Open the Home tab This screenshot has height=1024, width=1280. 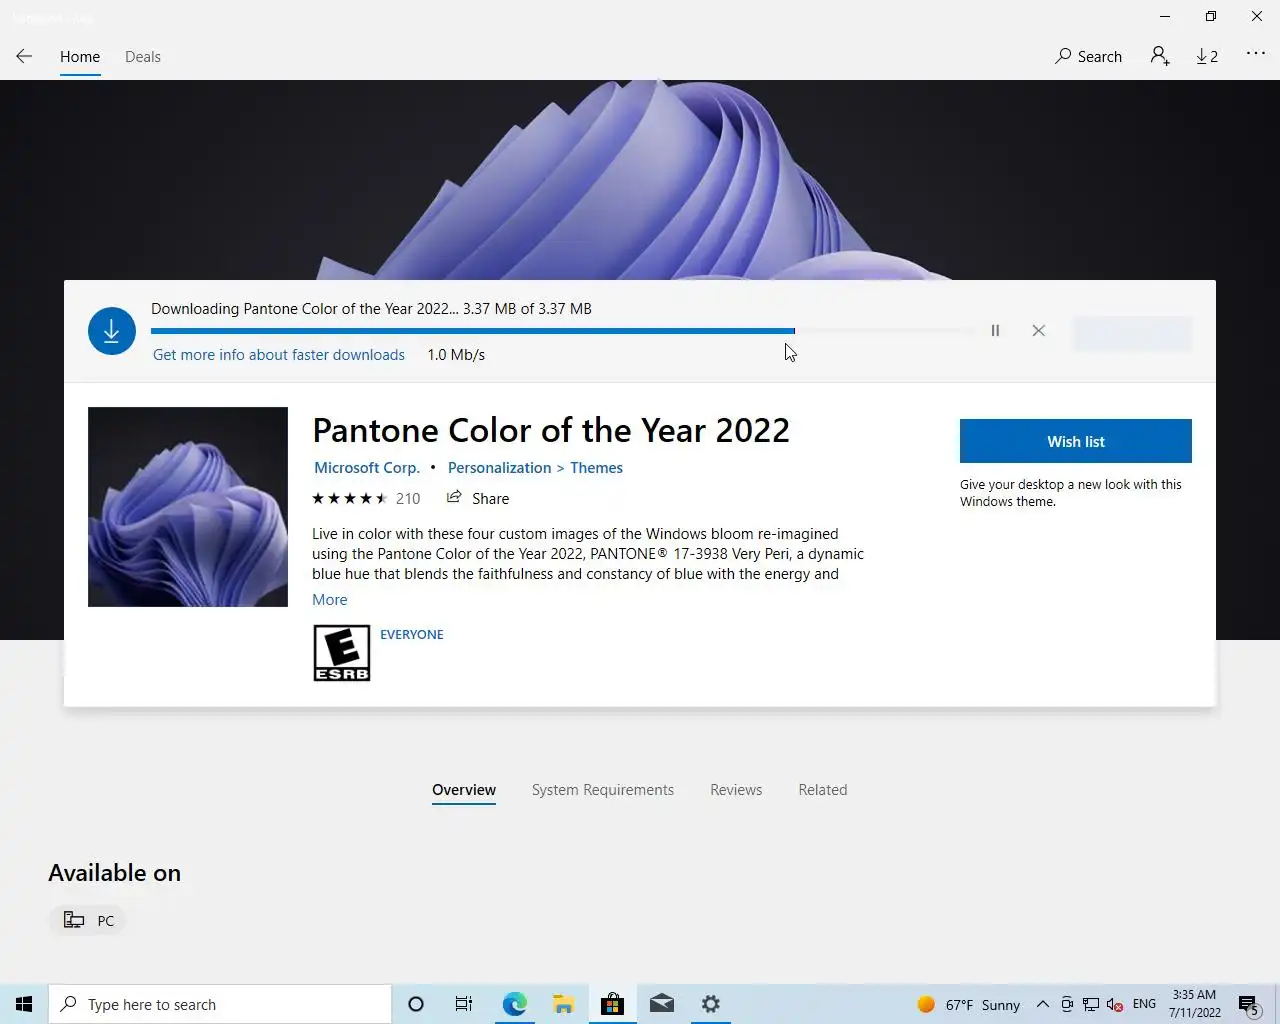[80, 57]
